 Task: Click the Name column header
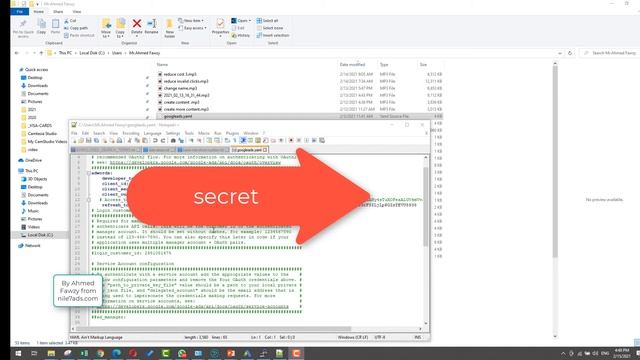pyautogui.click(x=162, y=64)
